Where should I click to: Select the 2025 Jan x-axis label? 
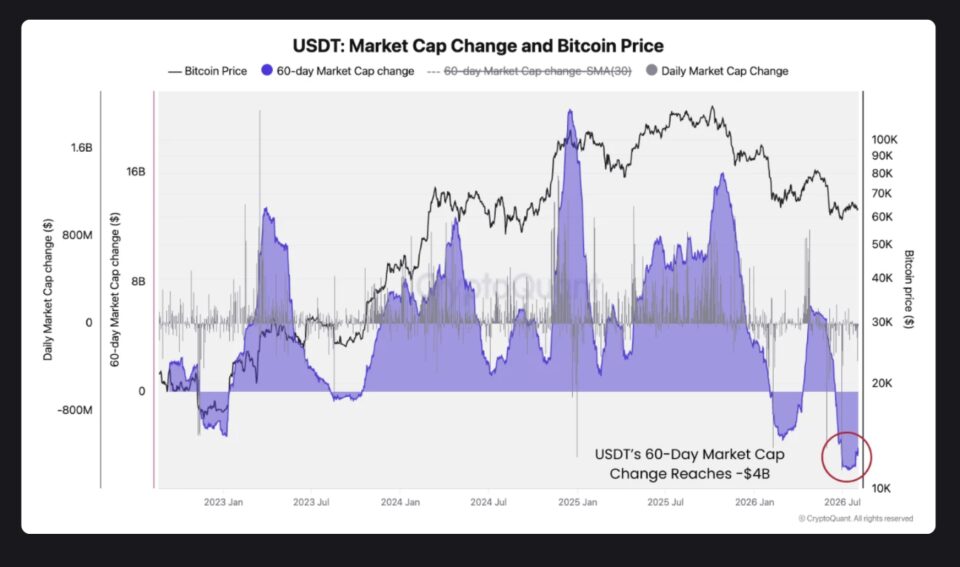pyautogui.click(x=577, y=502)
